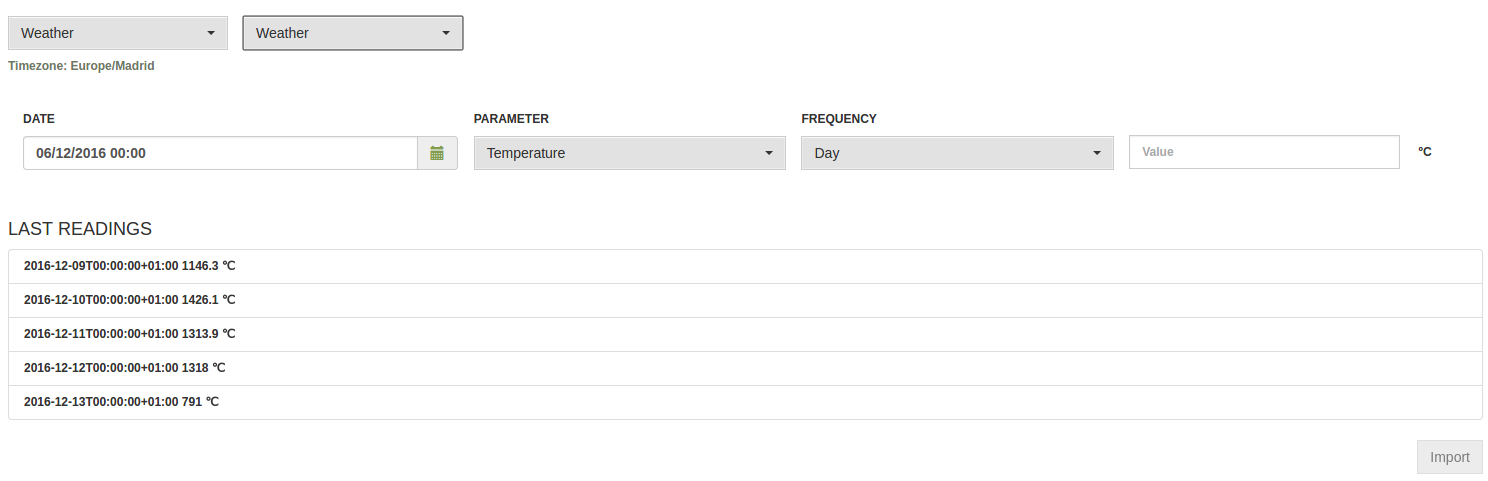Screen dimensions: 1488x481
Task: Select the 2016-12-11 reading of 1313.9 ℃
Action: [130, 334]
